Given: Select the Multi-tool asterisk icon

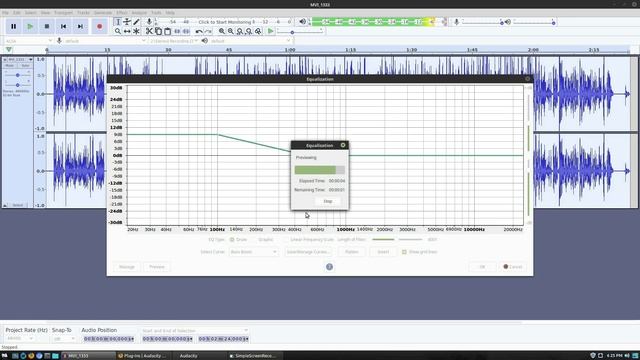Looking at the screenshot, I should [136, 31].
